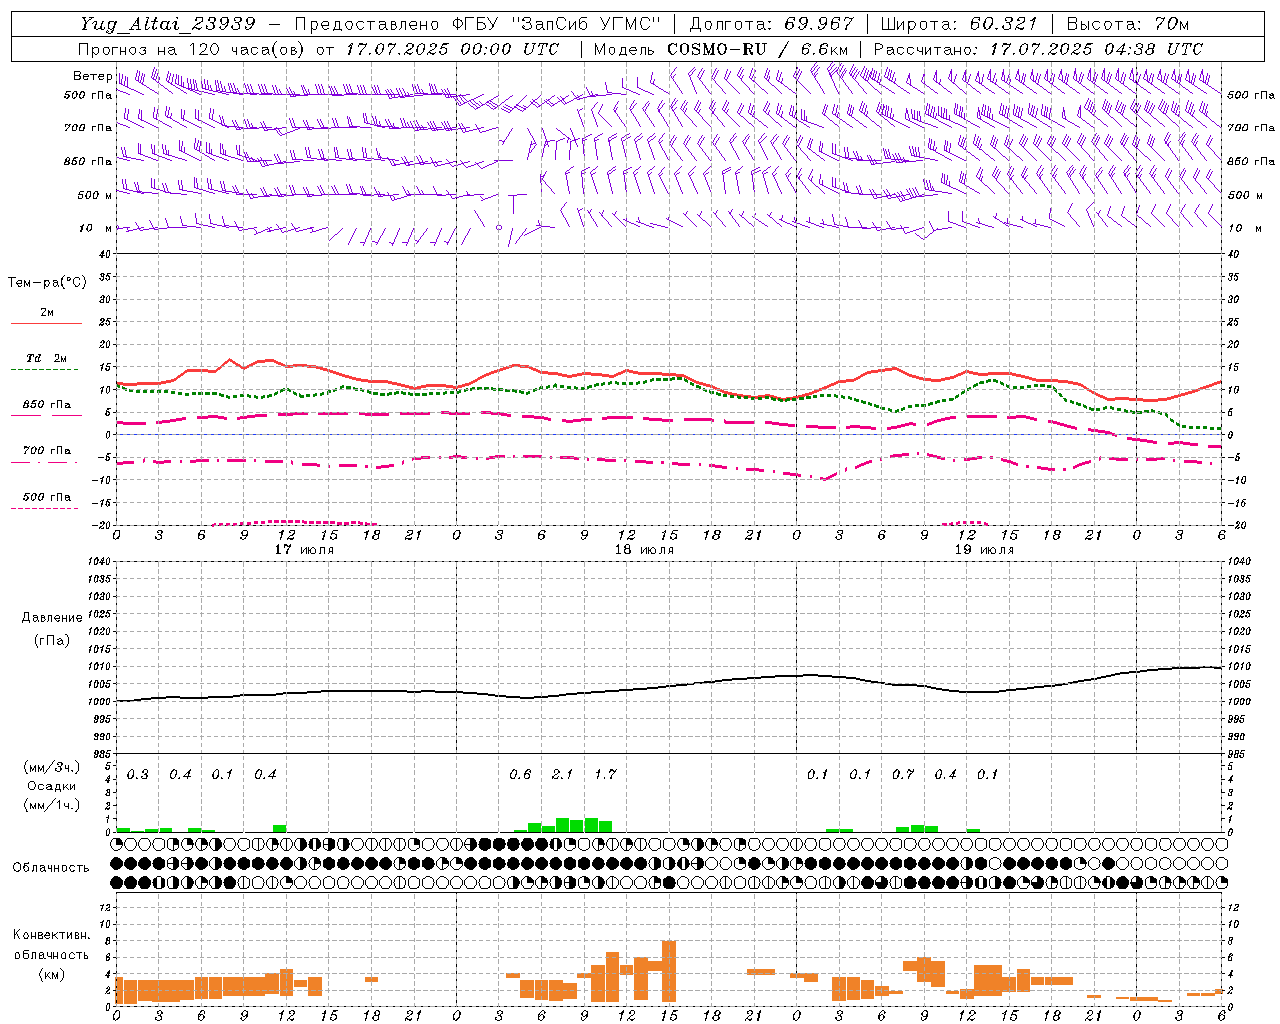Click the Прогноз на 120 часа(ов) text

tap(192, 49)
